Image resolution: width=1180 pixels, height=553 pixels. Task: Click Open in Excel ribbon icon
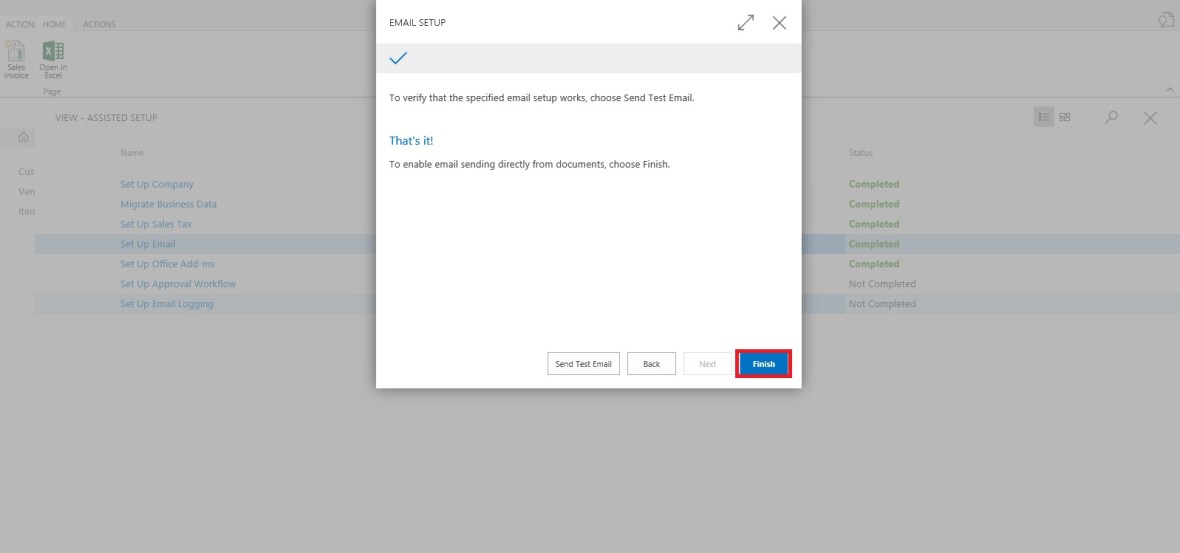pyautogui.click(x=53, y=60)
